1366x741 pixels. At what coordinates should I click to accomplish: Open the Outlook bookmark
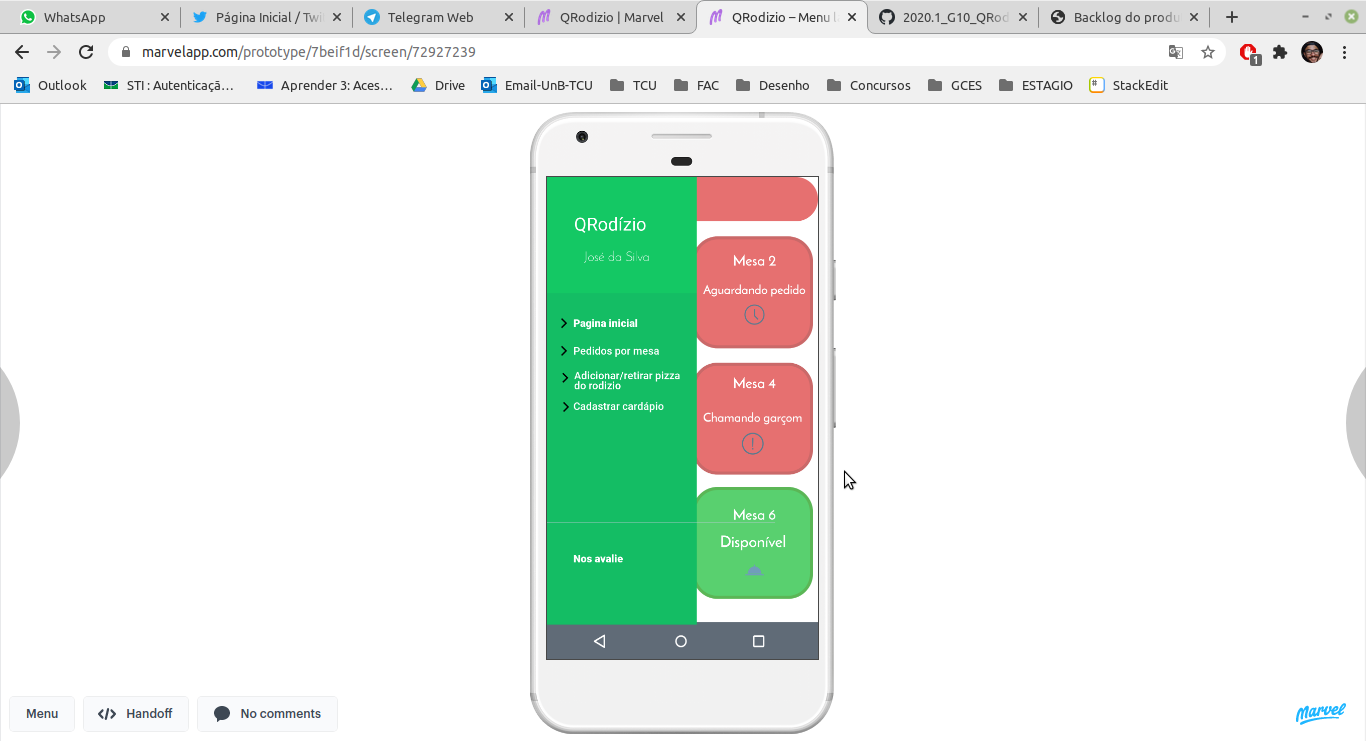tap(51, 85)
